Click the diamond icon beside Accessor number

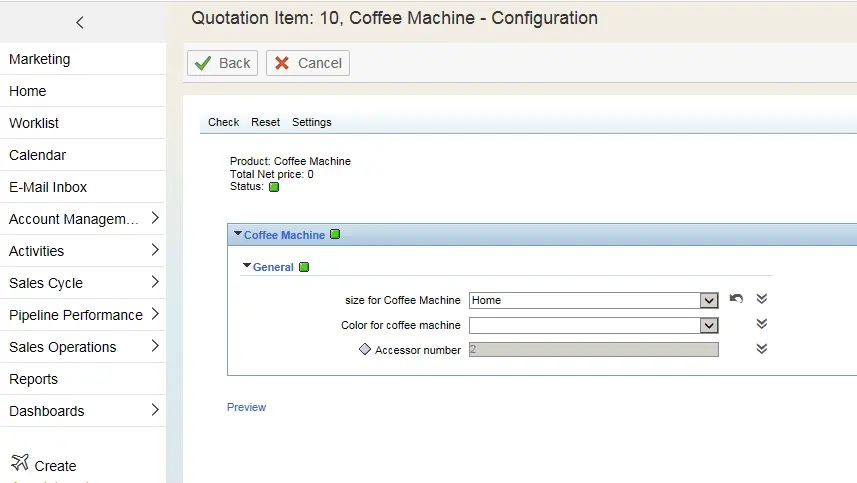pyautogui.click(x=365, y=350)
